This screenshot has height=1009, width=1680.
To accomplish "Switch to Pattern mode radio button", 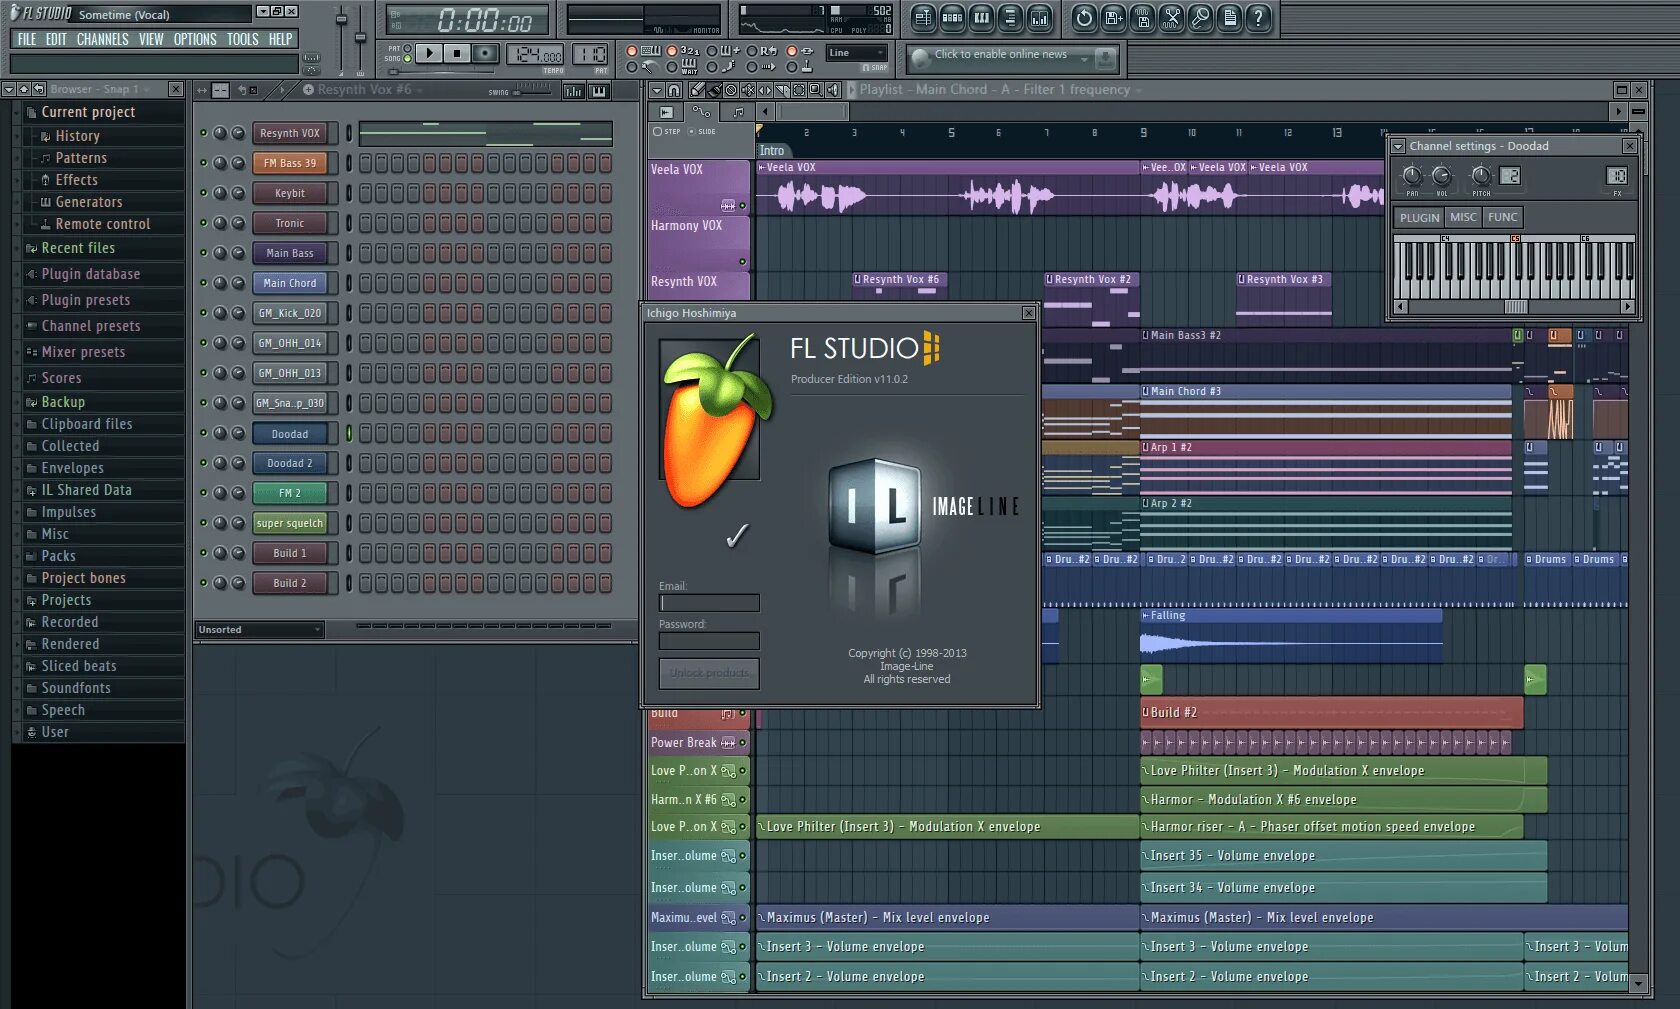I will click(x=407, y=48).
